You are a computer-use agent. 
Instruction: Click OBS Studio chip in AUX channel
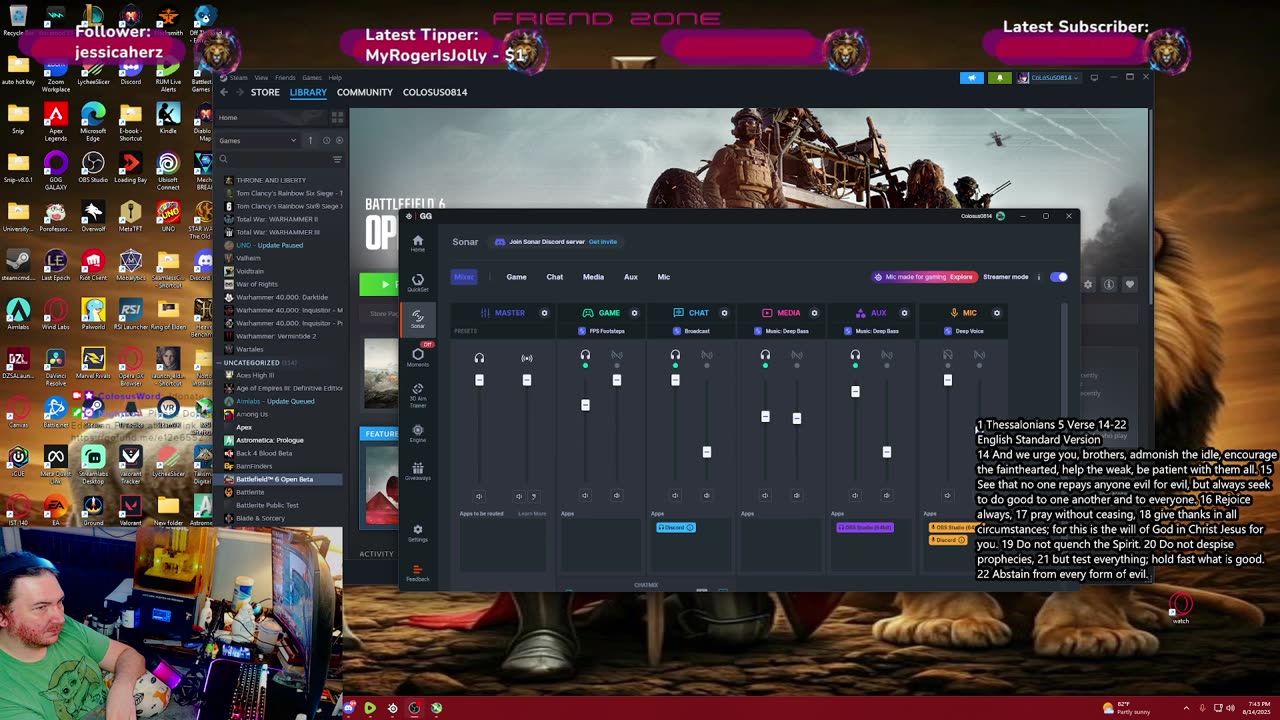pos(865,527)
